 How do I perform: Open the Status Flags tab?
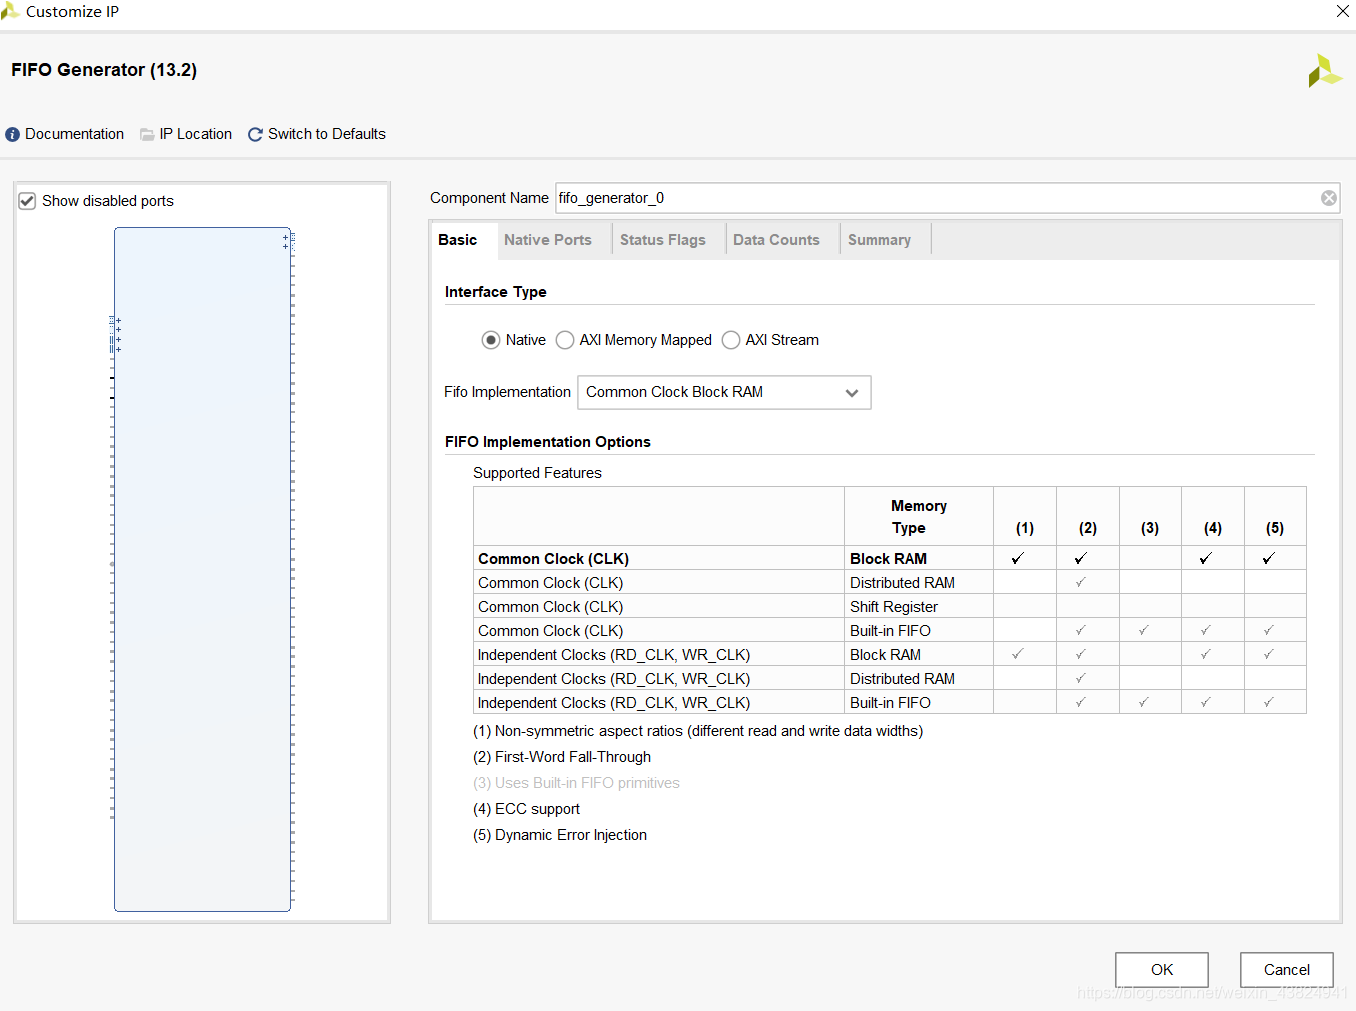coord(663,240)
